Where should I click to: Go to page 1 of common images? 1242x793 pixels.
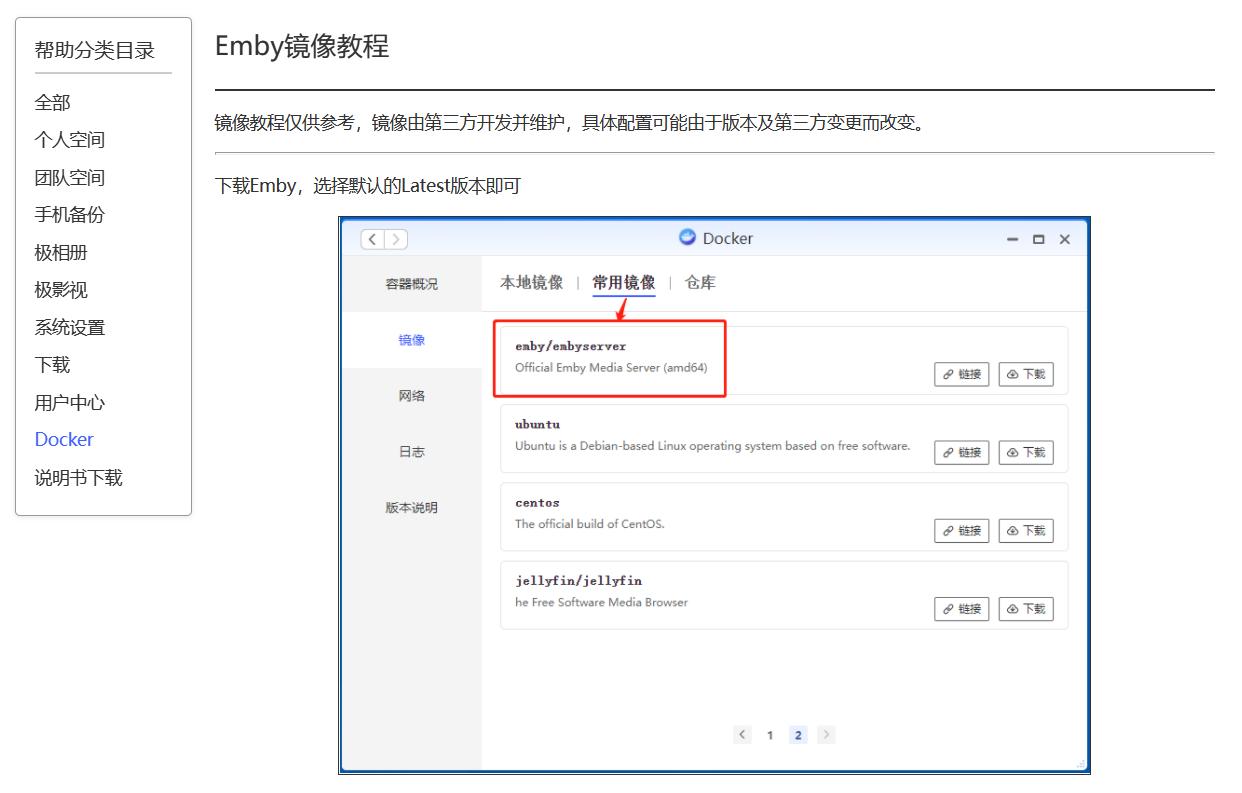coord(770,734)
